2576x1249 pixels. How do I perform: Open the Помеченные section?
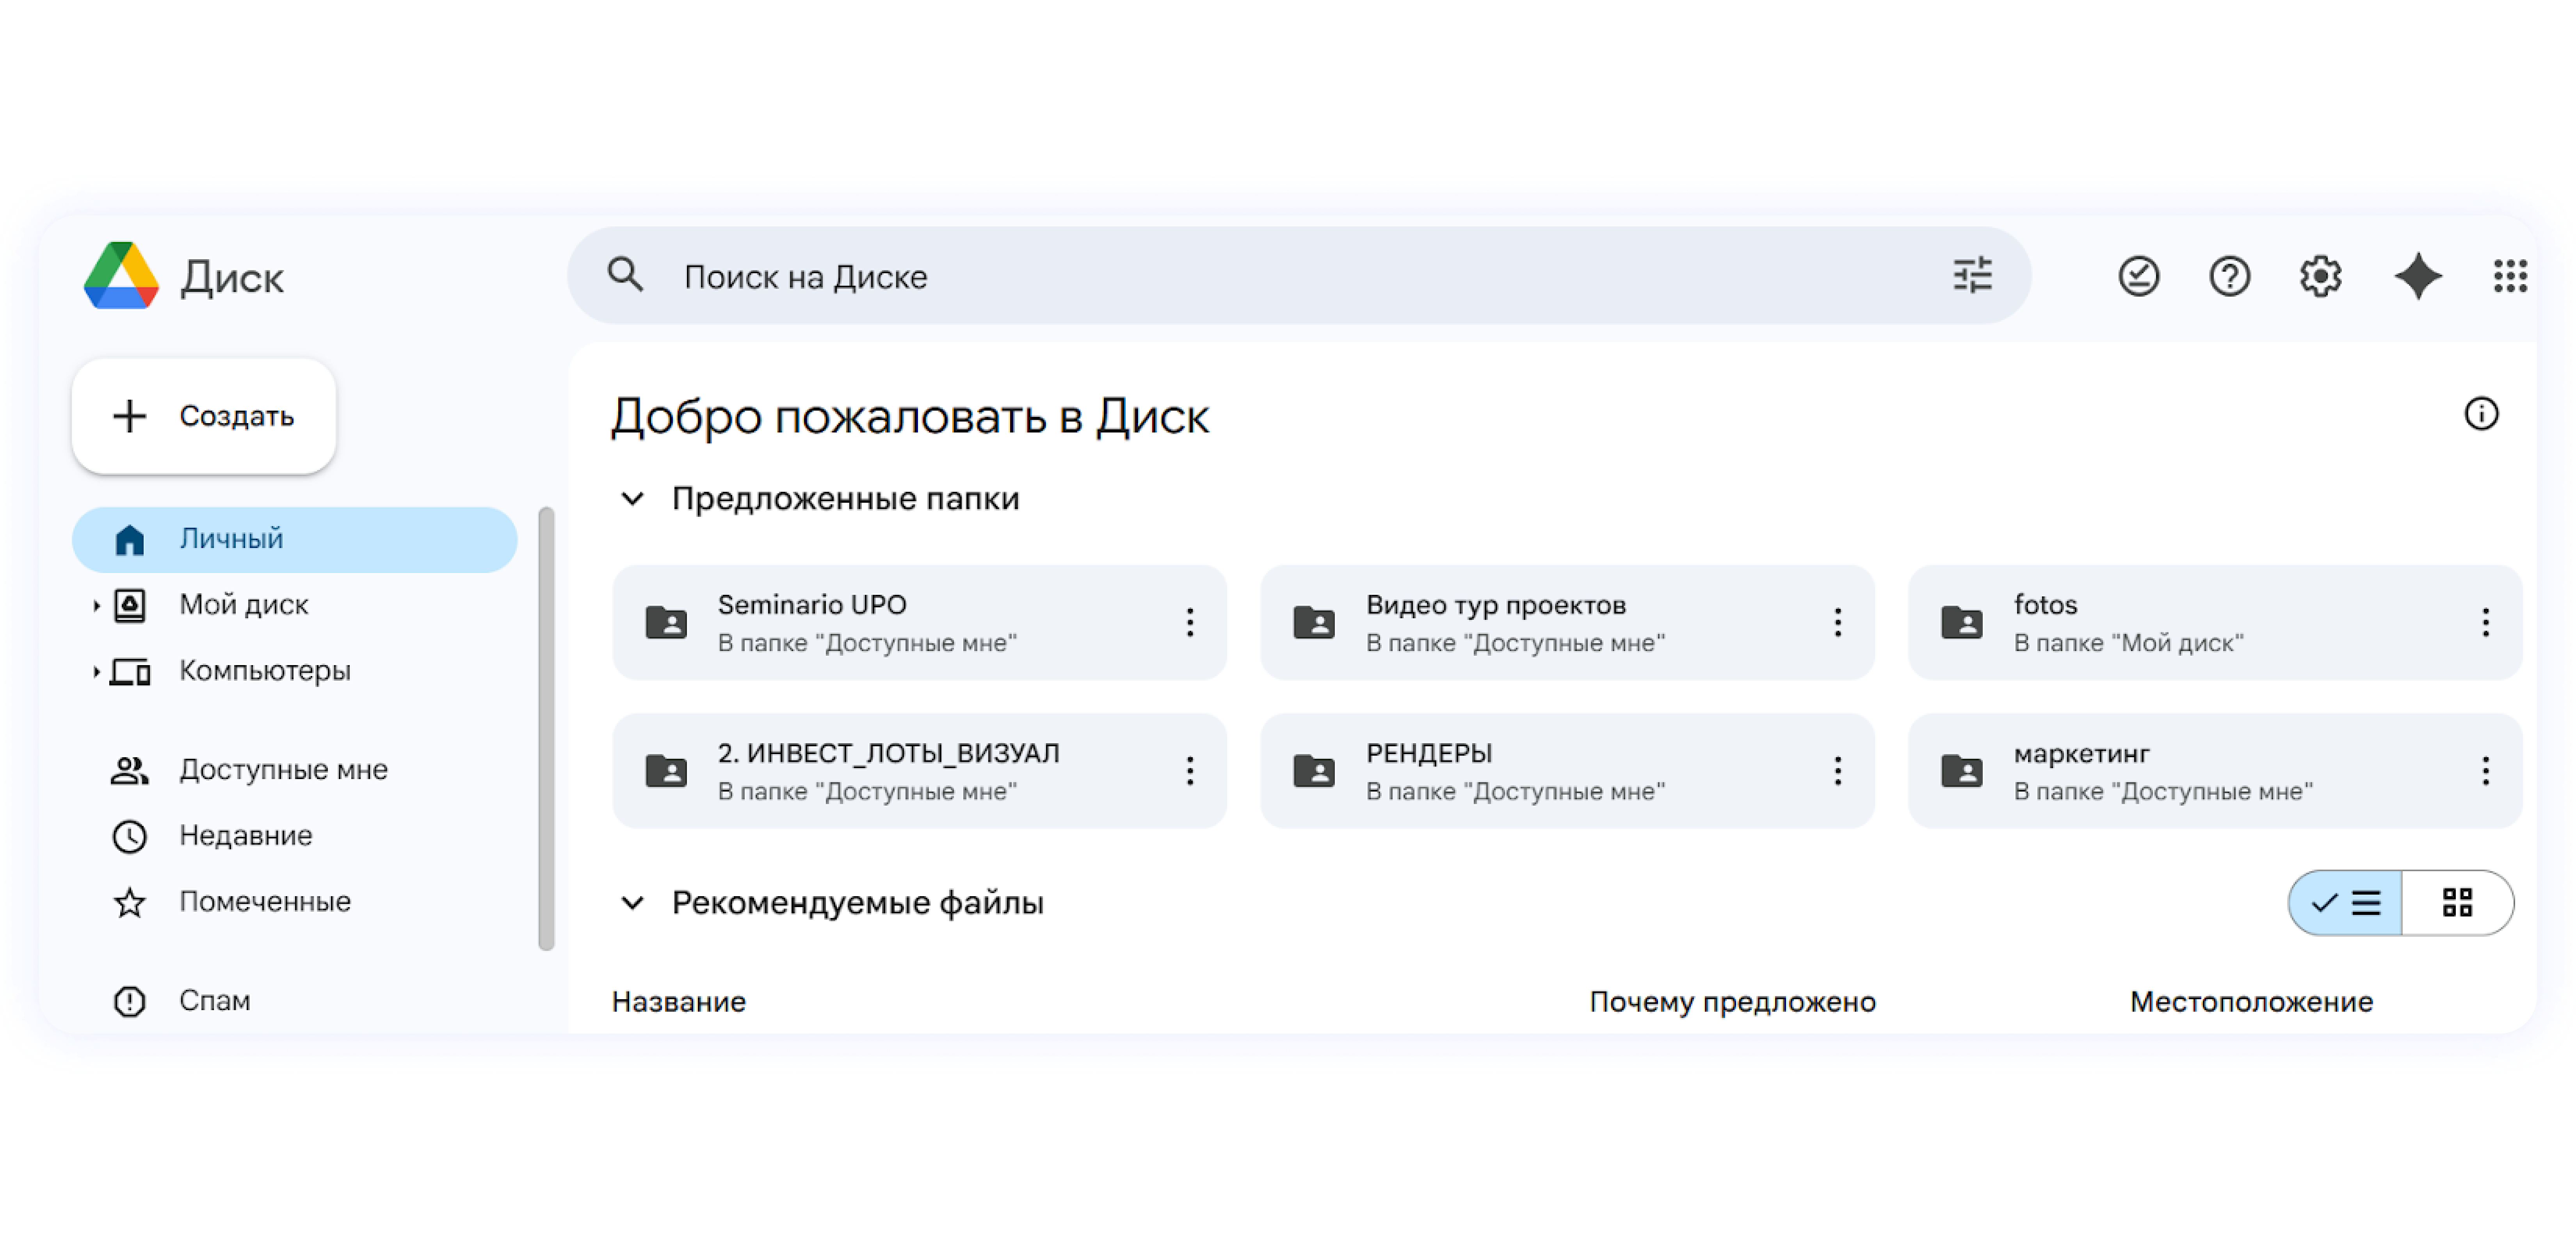(x=264, y=901)
